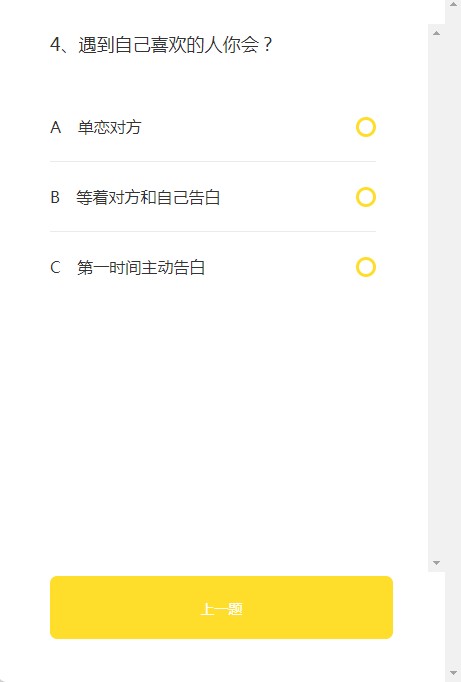Click the letter A option label

tap(56, 127)
